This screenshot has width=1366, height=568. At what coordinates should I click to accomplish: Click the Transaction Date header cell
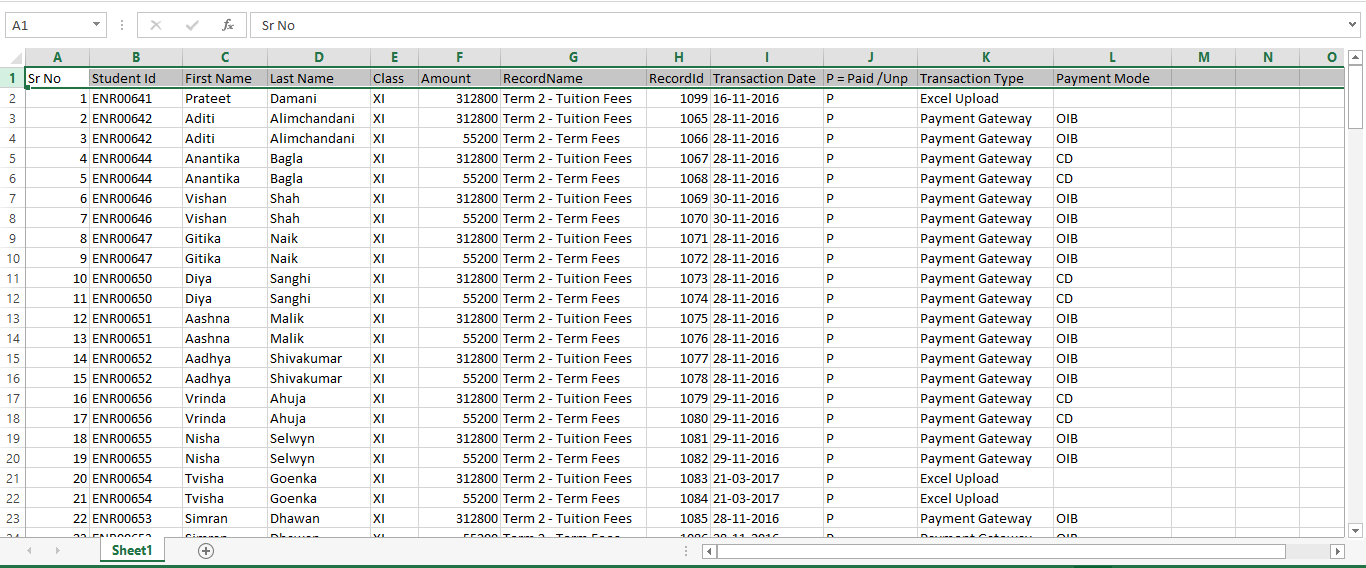click(x=767, y=78)
